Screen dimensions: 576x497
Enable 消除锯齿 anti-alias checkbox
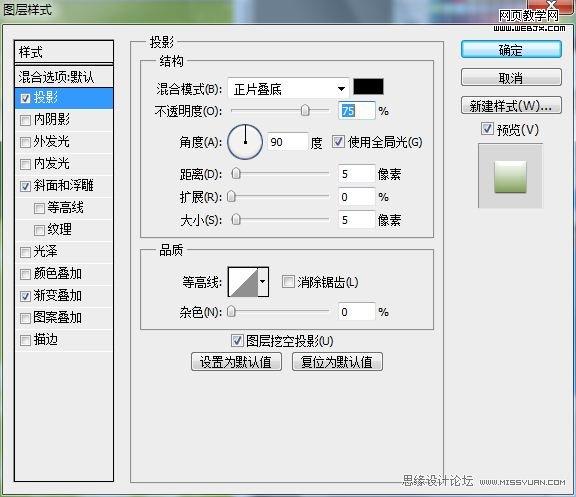[288, 282]
